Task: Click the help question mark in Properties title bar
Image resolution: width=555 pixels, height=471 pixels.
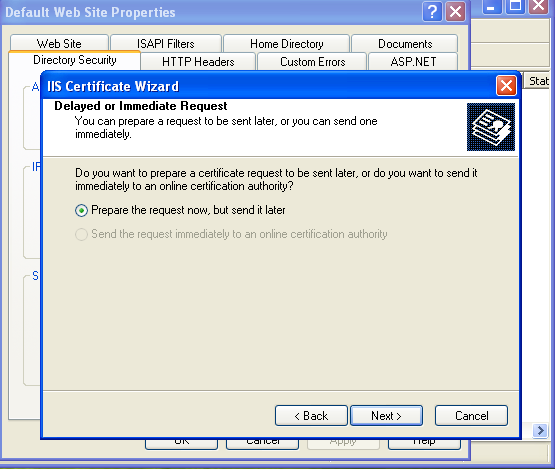Action: 432,12
